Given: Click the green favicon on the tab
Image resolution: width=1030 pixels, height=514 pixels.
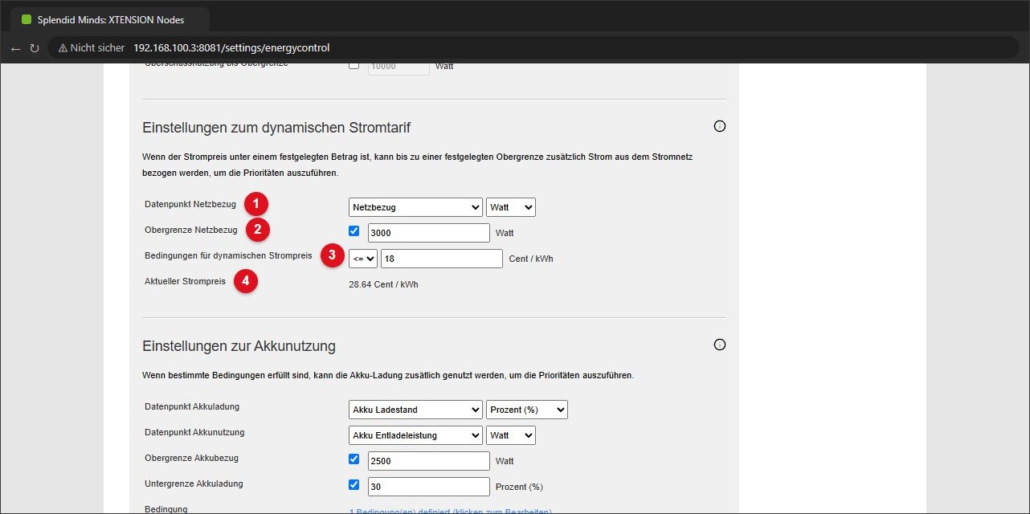Looking at the screenshot, I should [26, 19].
